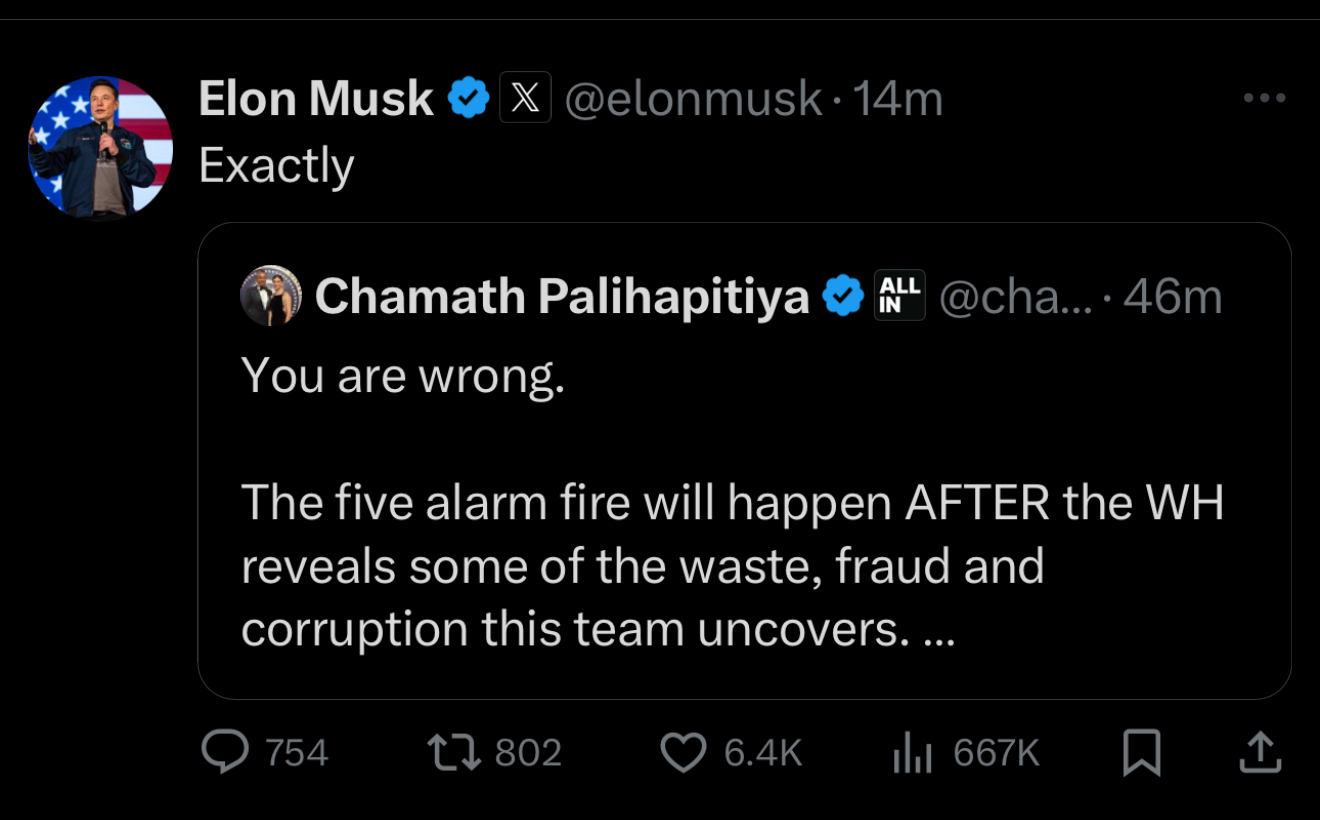Open the Chamath Palihapitiya name link

(x=562, y=296)
